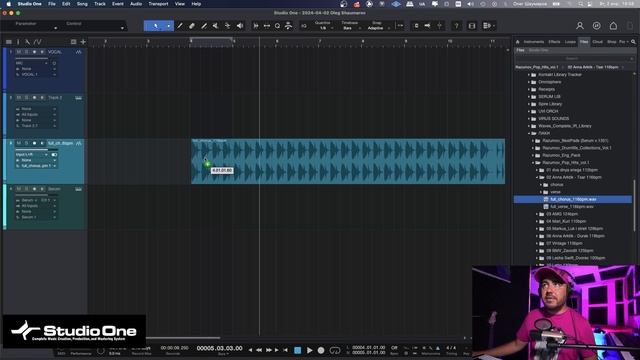Viewport: 640px width, 360px height.
Task: Expand the chorus subfolder
Action: tap(541, 185)
